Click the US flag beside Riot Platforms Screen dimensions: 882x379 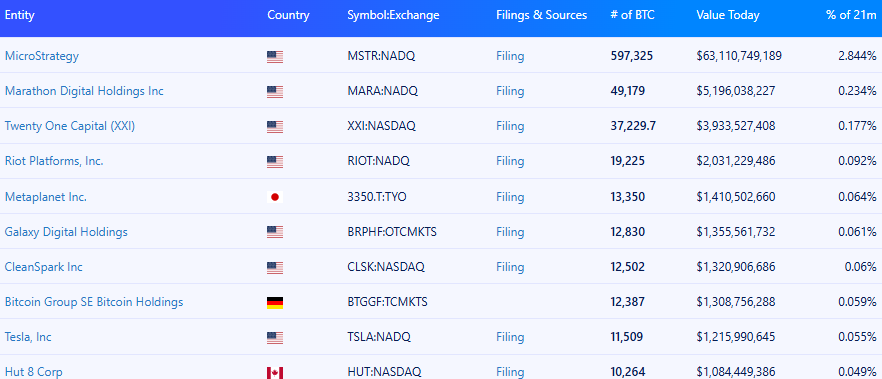pyautogui.click(x=275, y=162)
